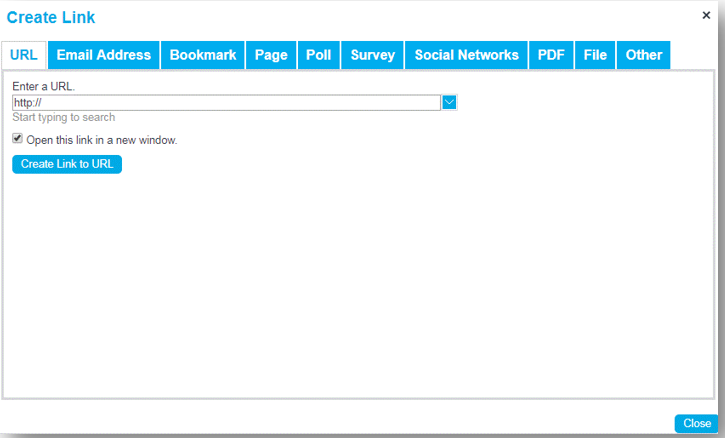Select the URL tab
This screenshot has height=438, width=725.
(24, 55)
